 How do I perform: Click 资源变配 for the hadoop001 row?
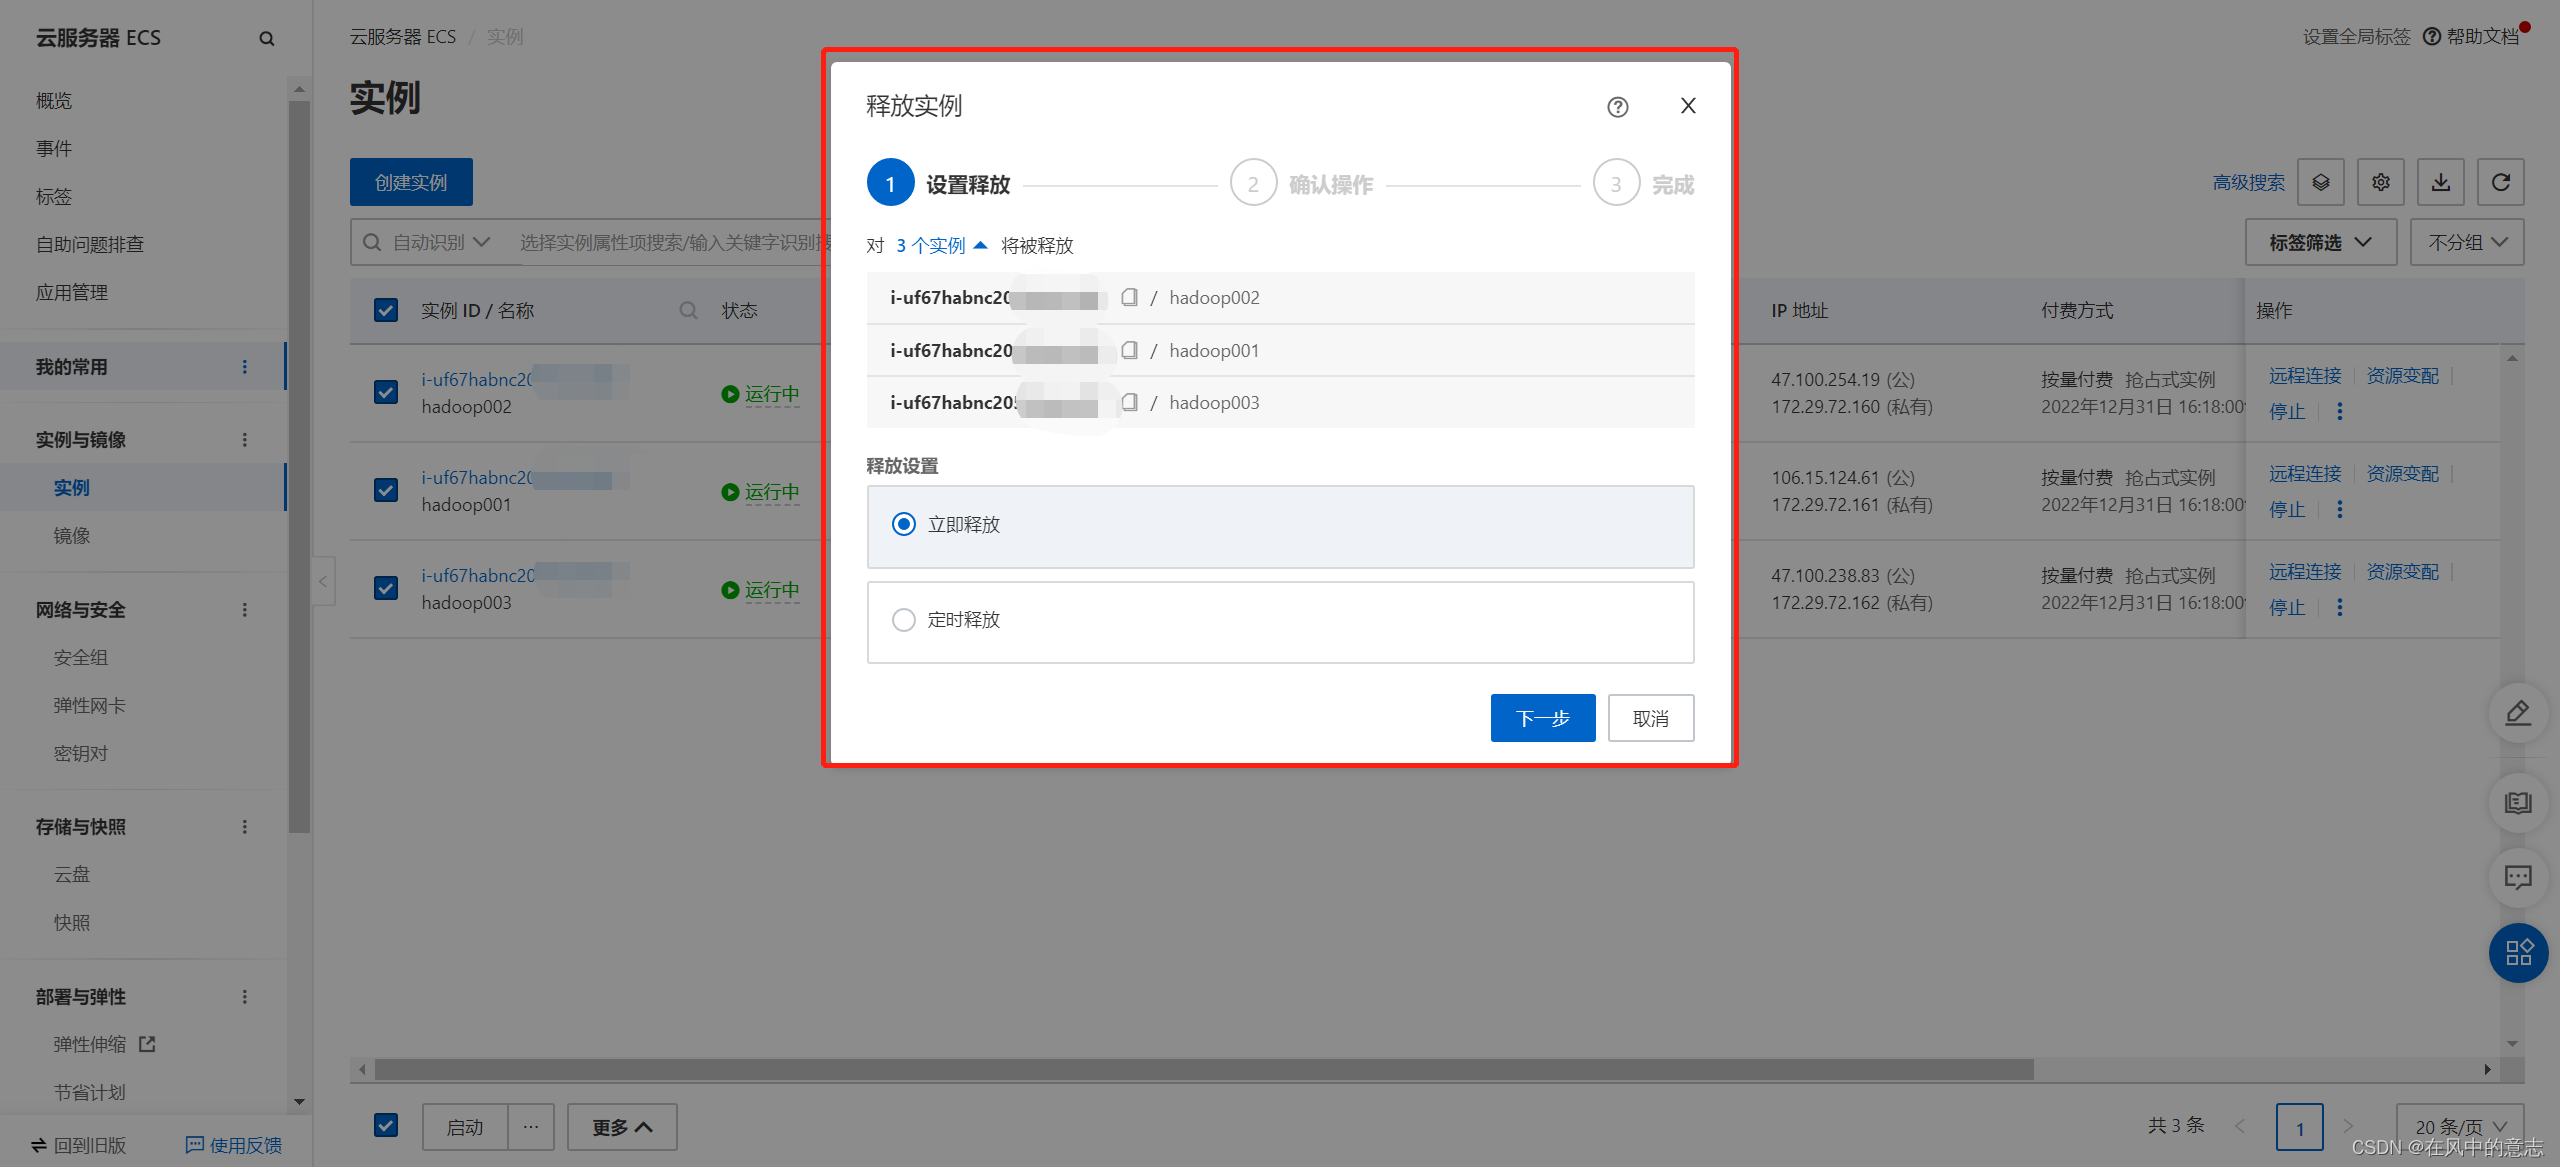[x=2402, y=474]
